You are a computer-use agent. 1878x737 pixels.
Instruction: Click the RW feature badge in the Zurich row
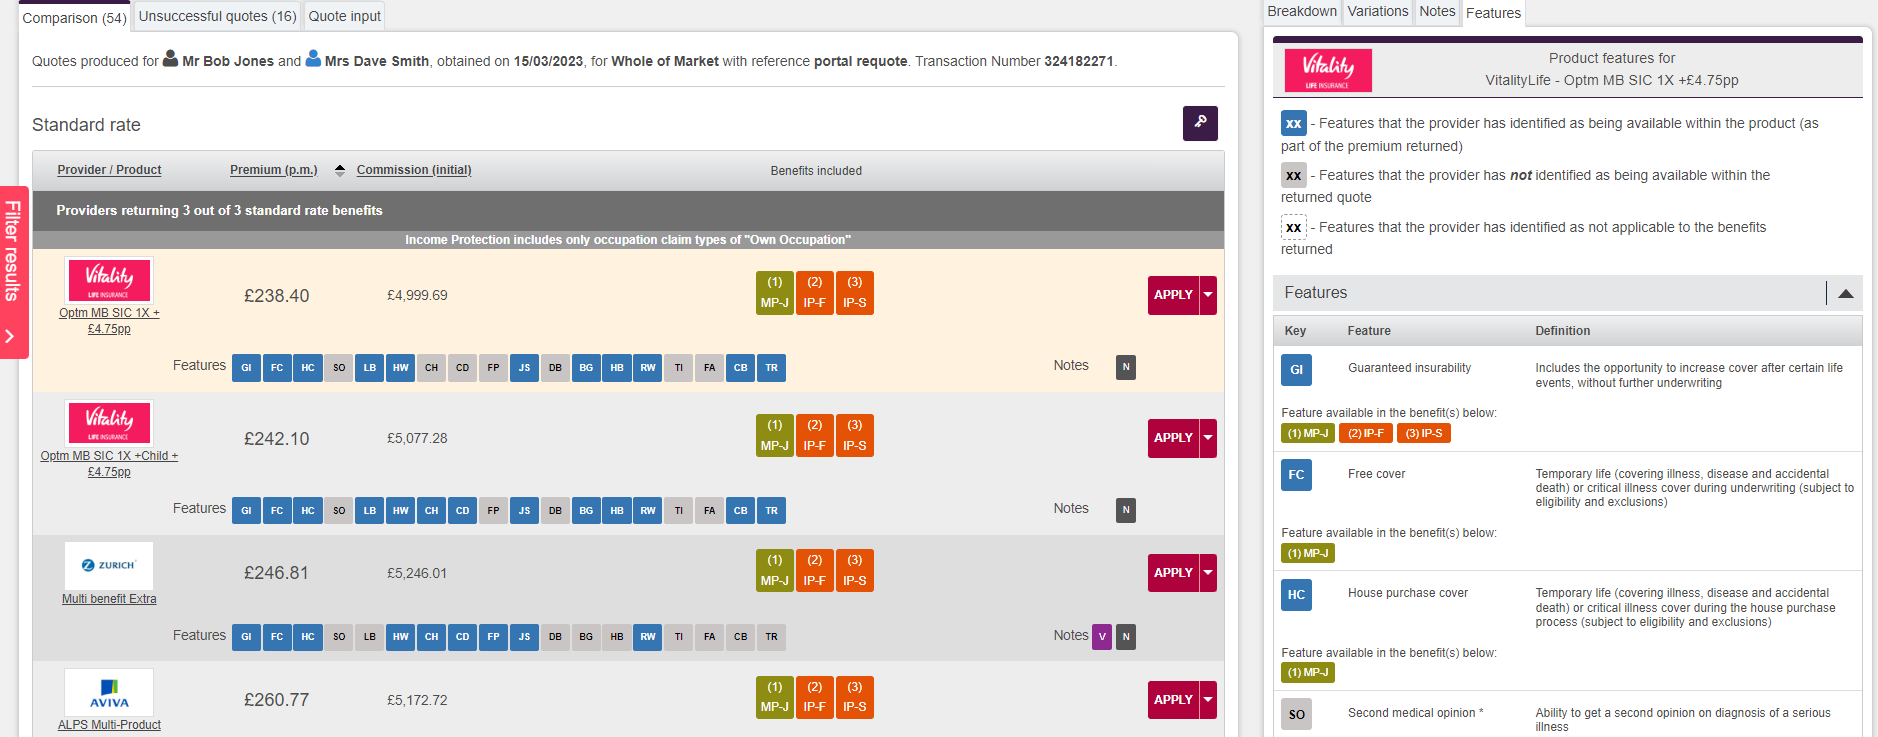click(x=648, y=637)
